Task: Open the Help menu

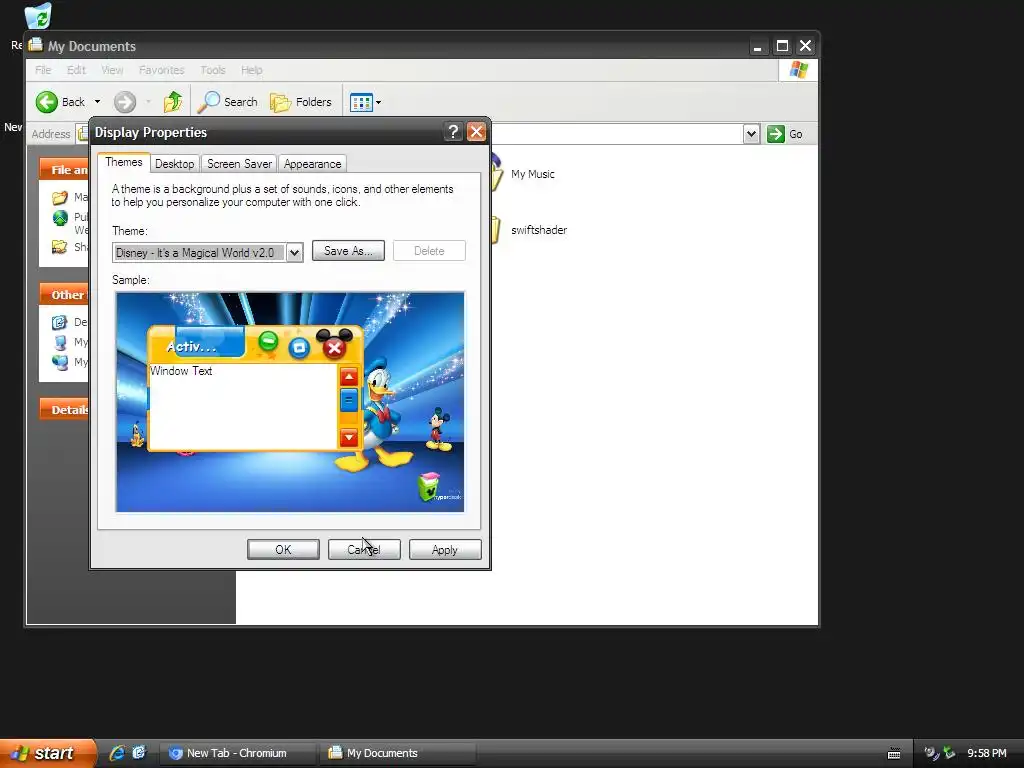Action: [x=251, y=70]
